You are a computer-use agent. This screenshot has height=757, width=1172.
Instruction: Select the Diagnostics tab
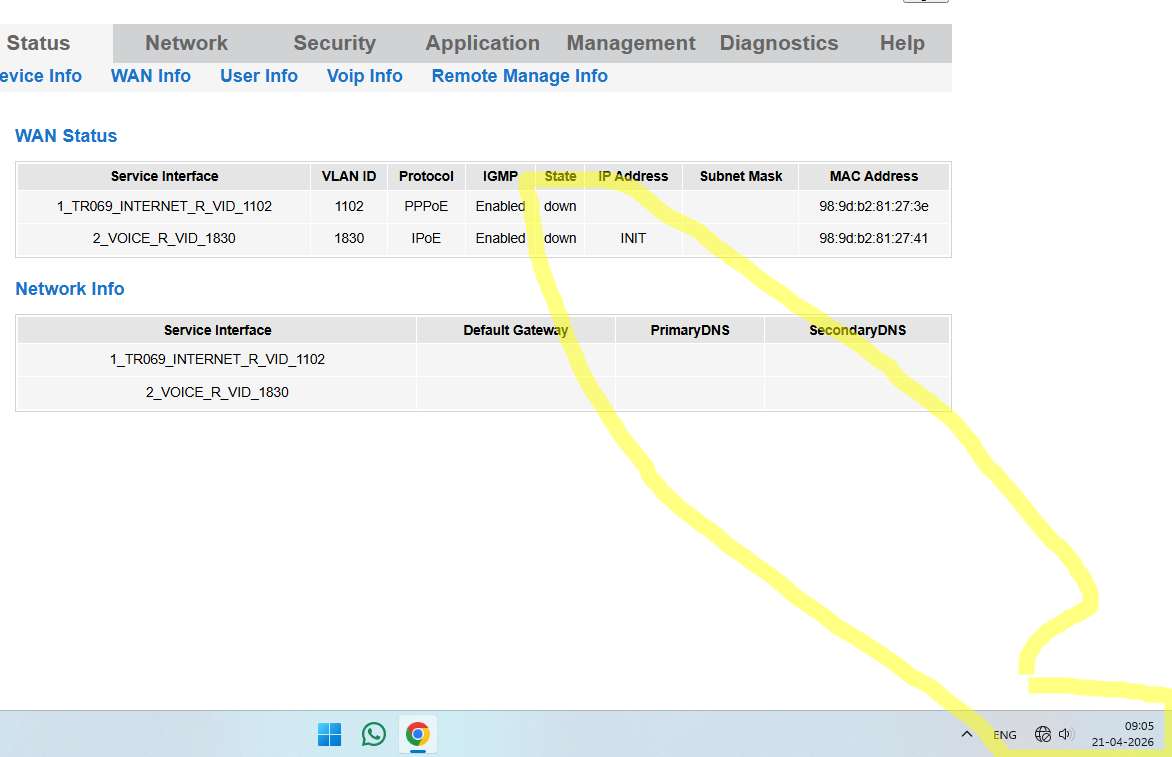tap(779, 43)
